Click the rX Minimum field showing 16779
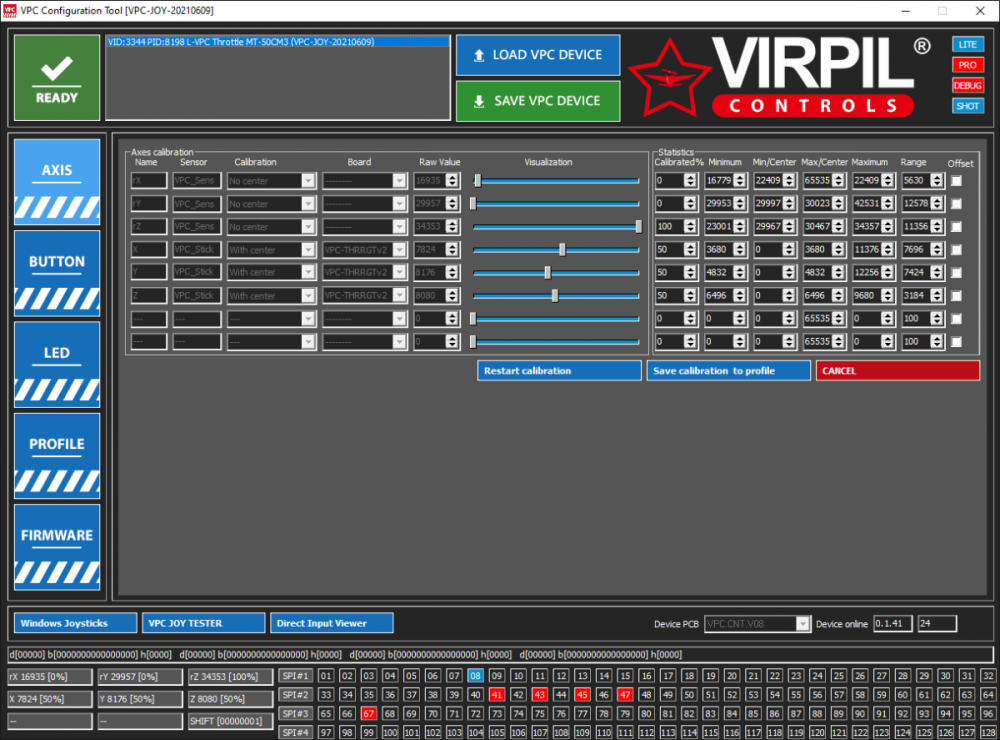The width and height of the screenshot is (1000, 740). pyautogui.click(x=725, y=181)
